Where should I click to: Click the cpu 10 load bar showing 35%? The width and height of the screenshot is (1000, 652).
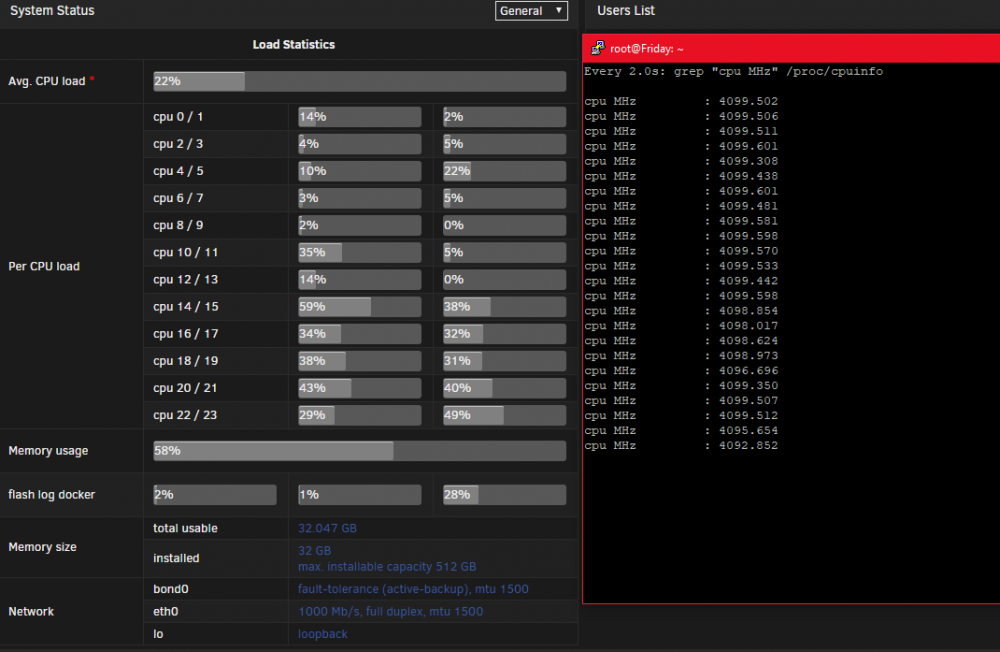coord(360,253)
